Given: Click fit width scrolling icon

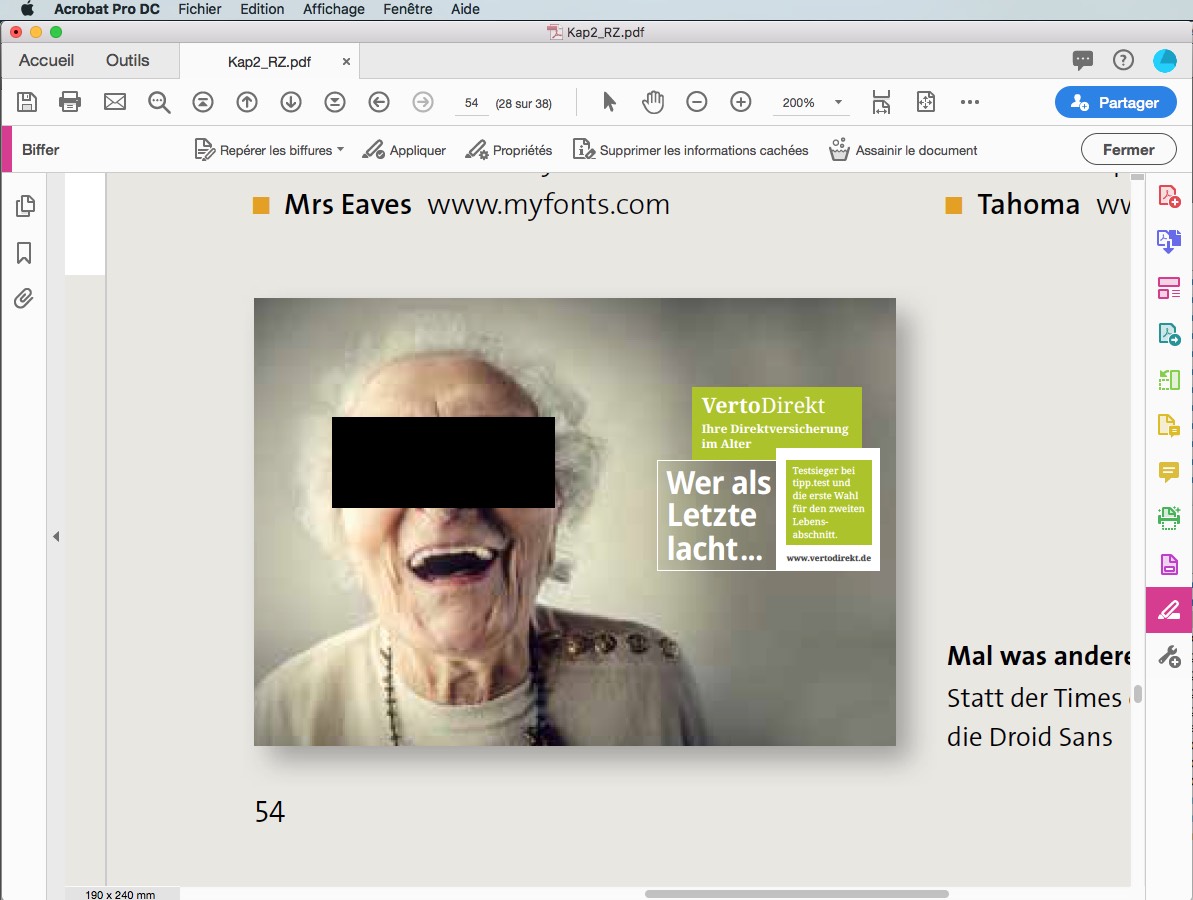Looking at the screenshot, I should pos(881,102).
